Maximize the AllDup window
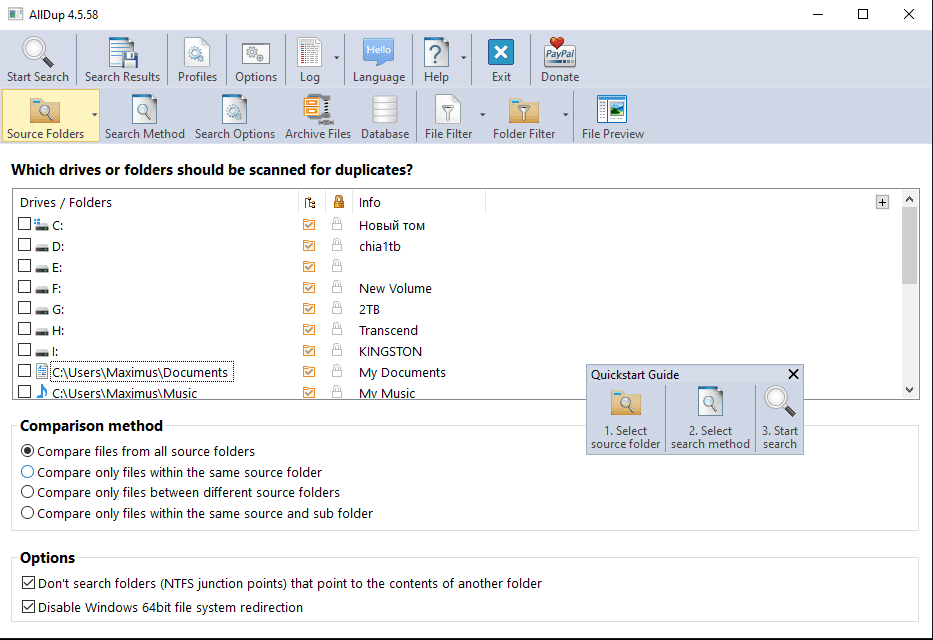Screen dimensions: 933x640 point(863,14)
